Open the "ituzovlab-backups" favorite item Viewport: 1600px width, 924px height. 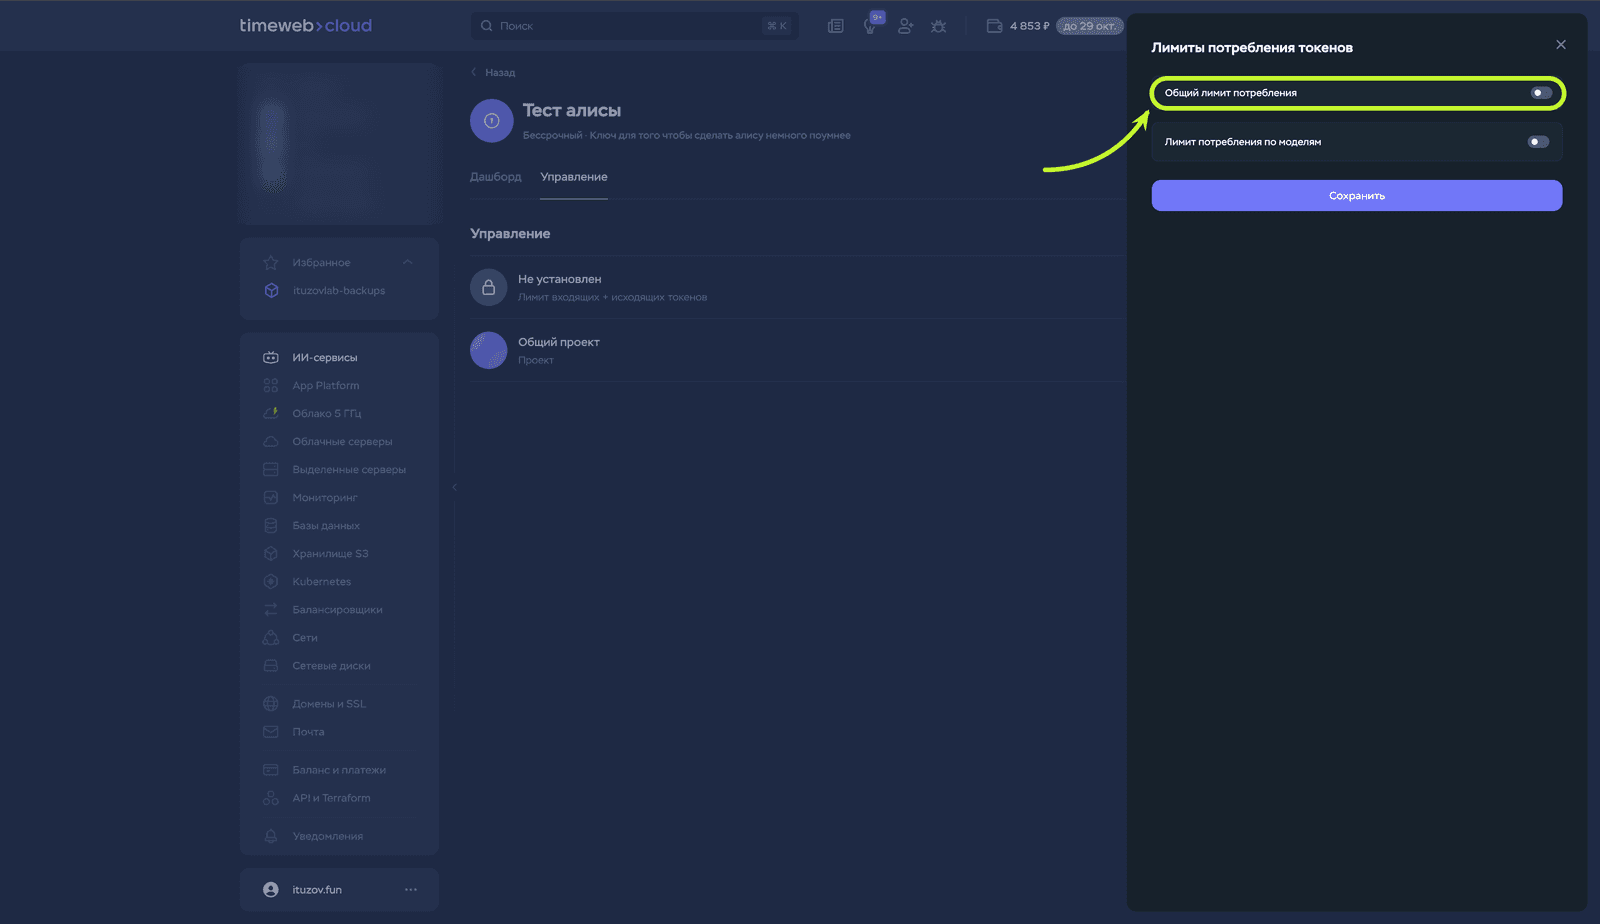click(x=339, y=291)
